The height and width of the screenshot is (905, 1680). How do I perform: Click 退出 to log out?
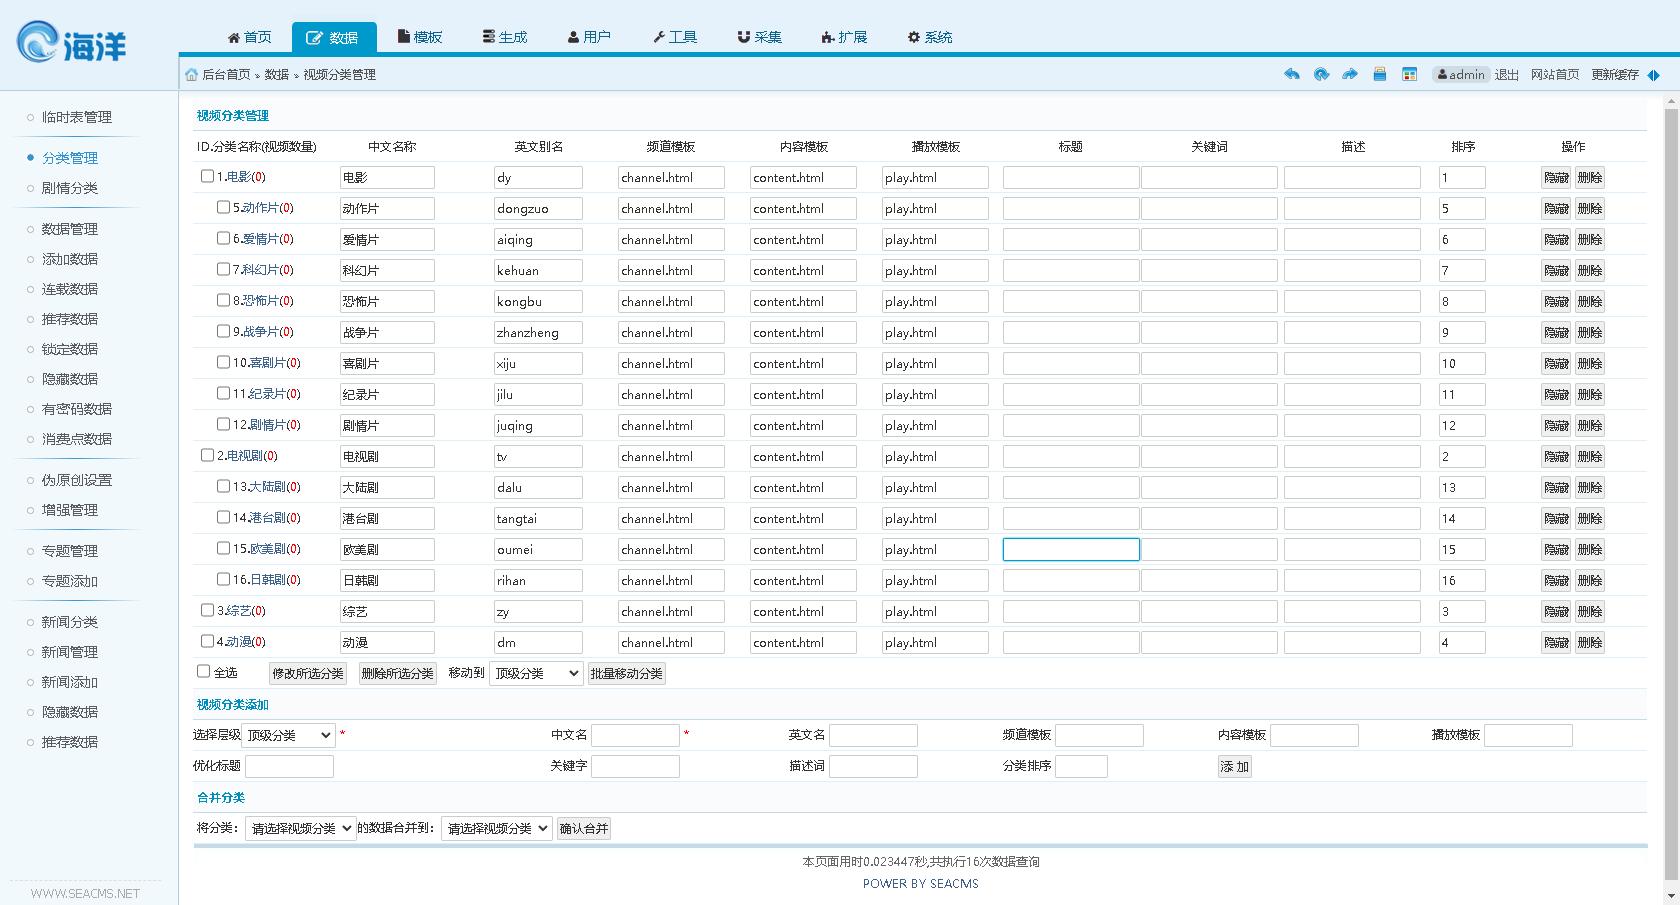click(1506, 74)
